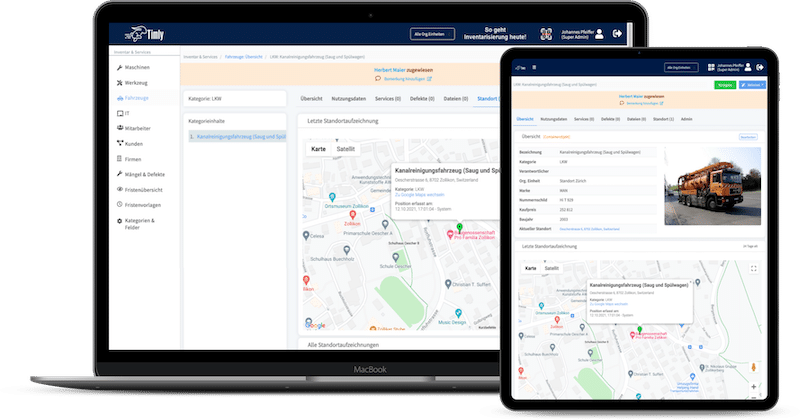The height and width of the screenshot is (420, 800).
Task: Tap logout icon in tablet header
Action: point(760,67)
